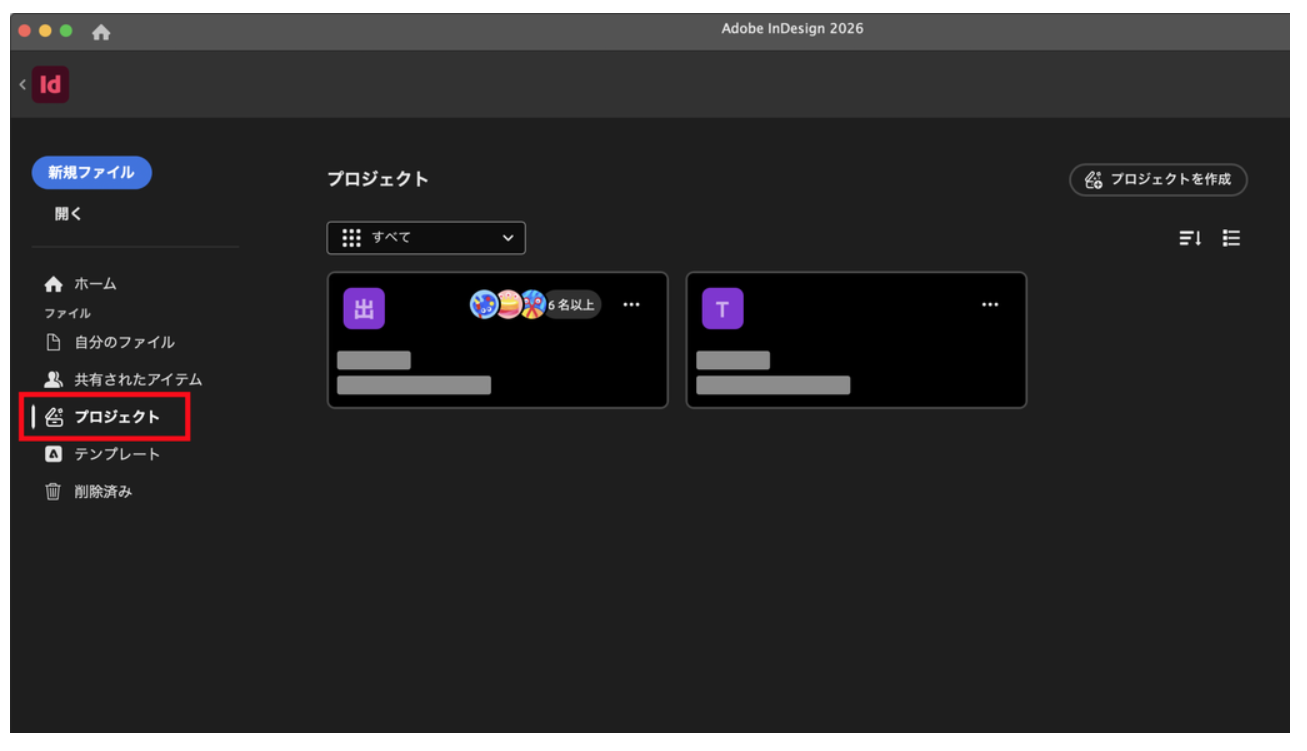Click the プロジェクトを作成 button

point(1158,180)
